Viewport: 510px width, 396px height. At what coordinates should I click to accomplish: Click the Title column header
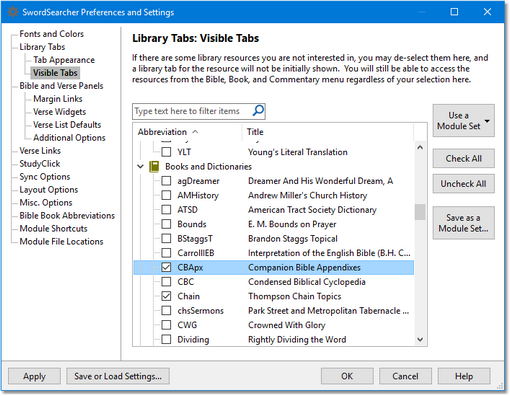pyautogui.click(x=328, y=132)
